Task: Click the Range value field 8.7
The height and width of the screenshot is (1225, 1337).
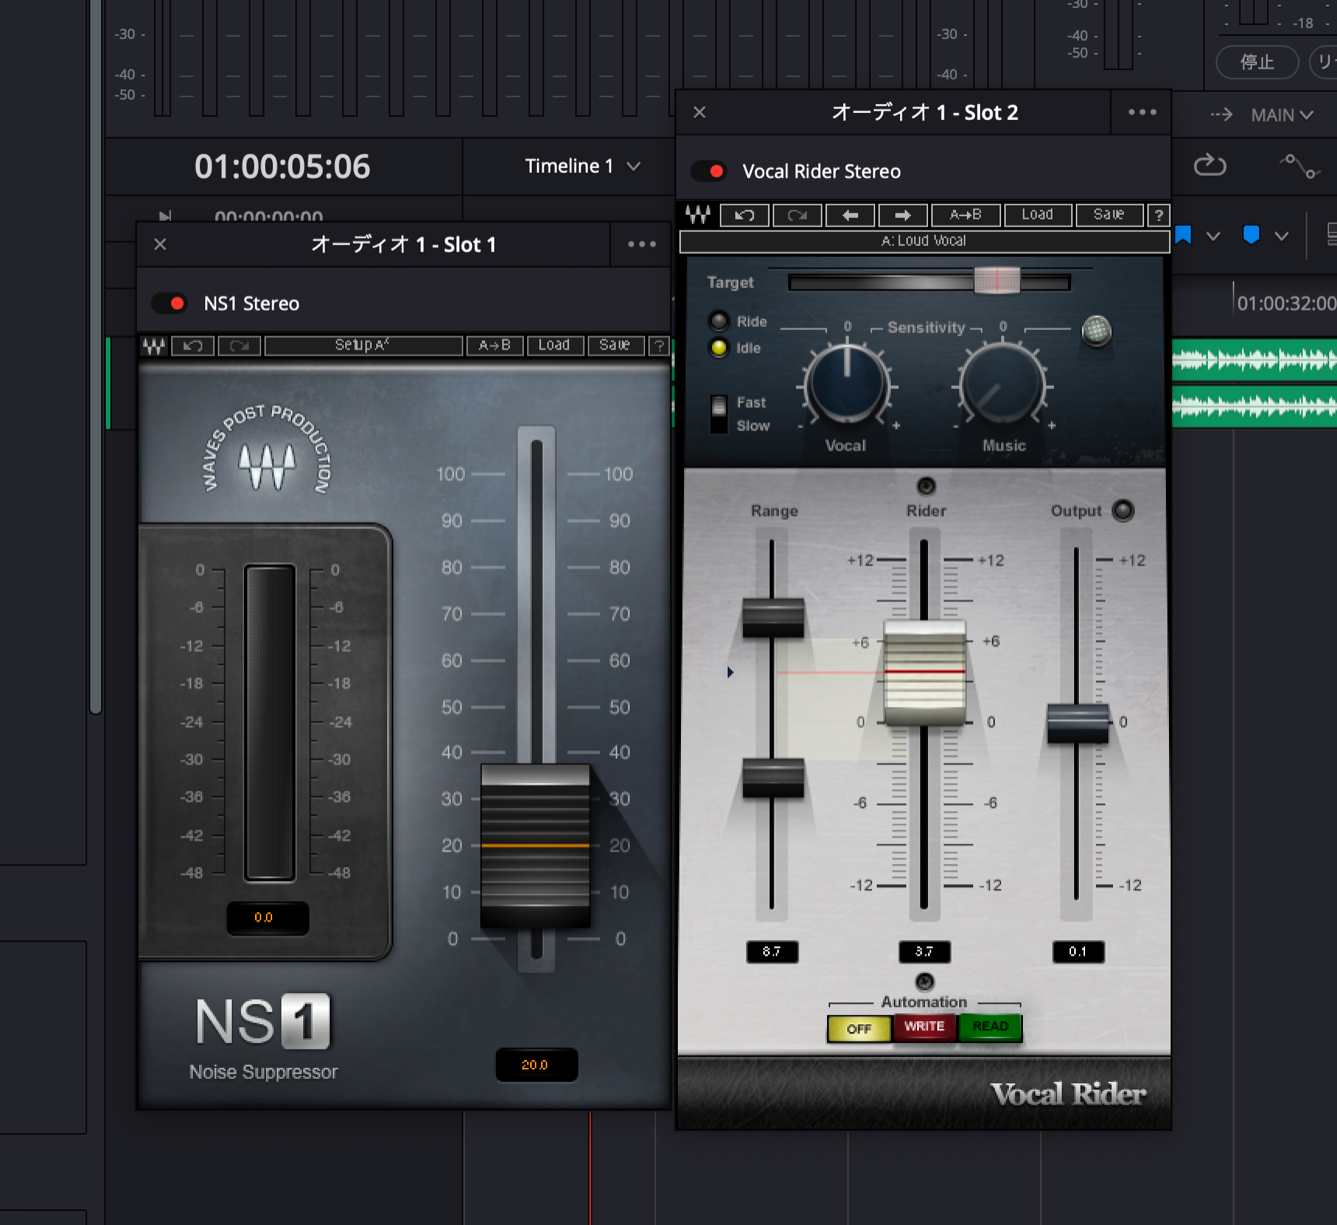Action: (x=772, y=952)
